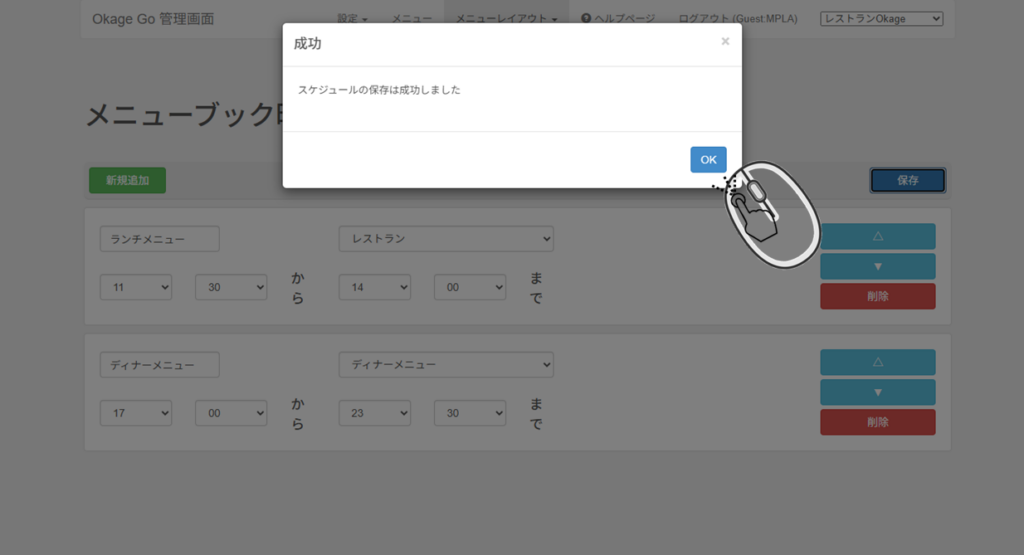This screenshot has height=555, width=1024.
Task: Move ランチメニュー schedule down with ▼
Action: coord(877,266)
